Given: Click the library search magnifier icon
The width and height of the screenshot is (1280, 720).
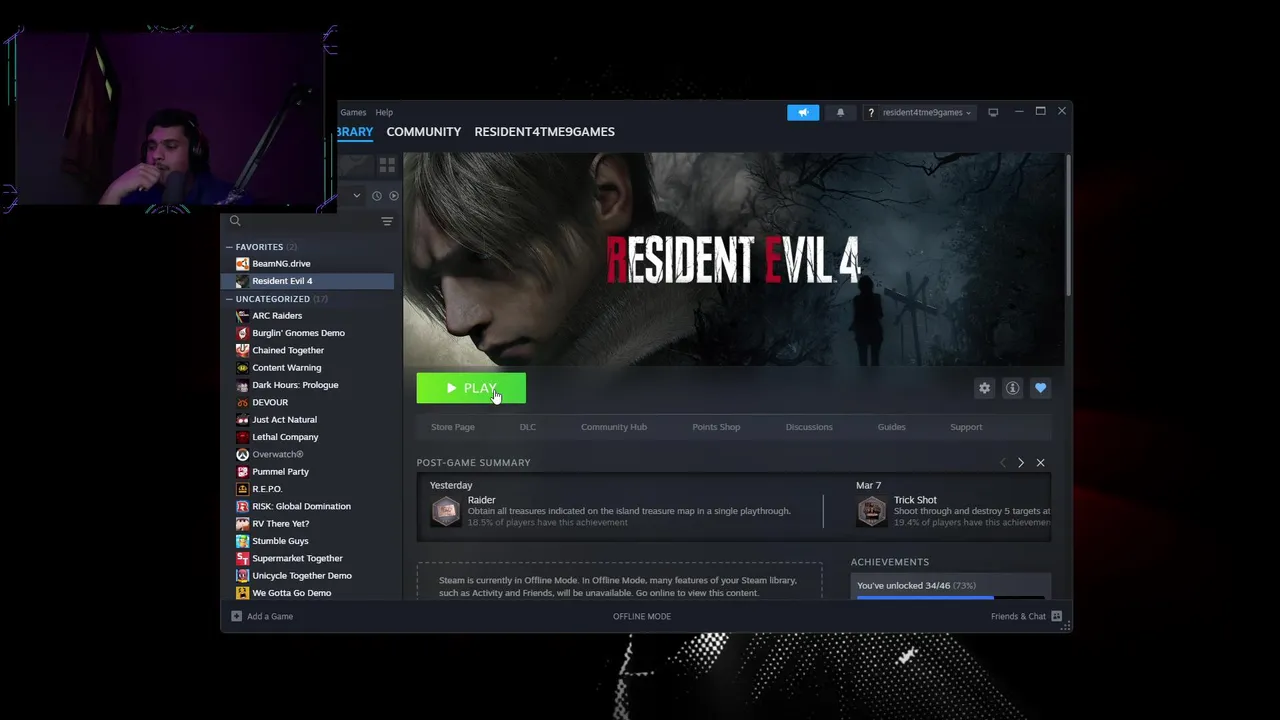Looking at the screenshot, I should click(235, 221).
